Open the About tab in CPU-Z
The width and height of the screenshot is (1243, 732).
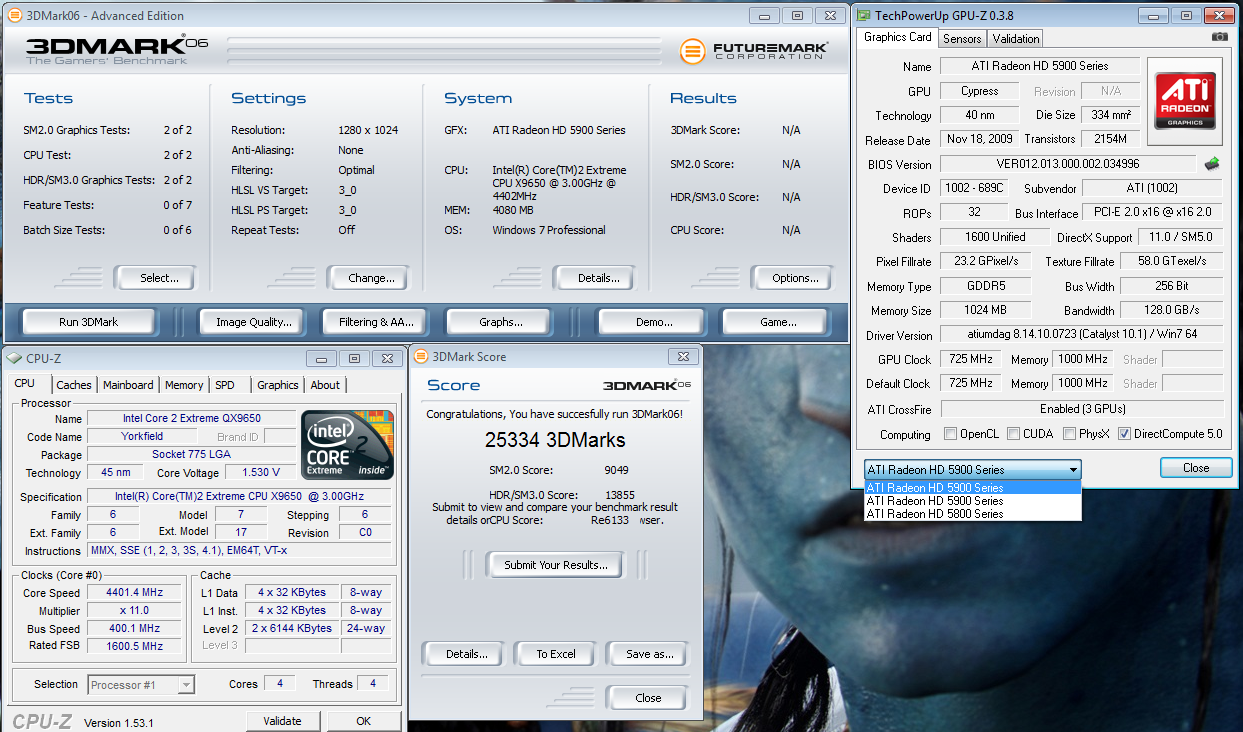click(x=325, y=385)
